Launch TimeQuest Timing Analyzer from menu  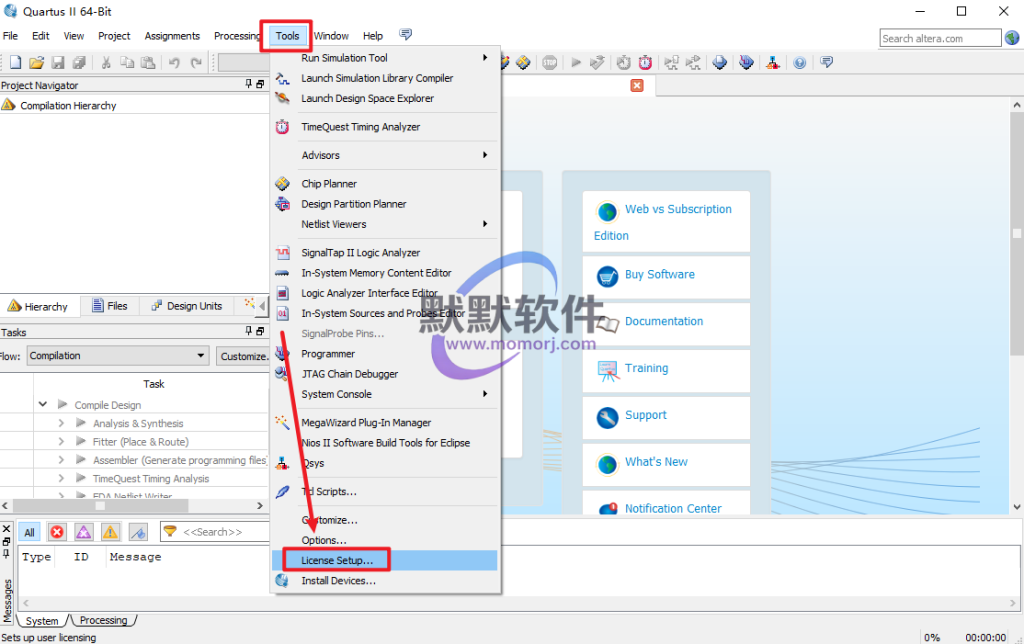(385, 127)
